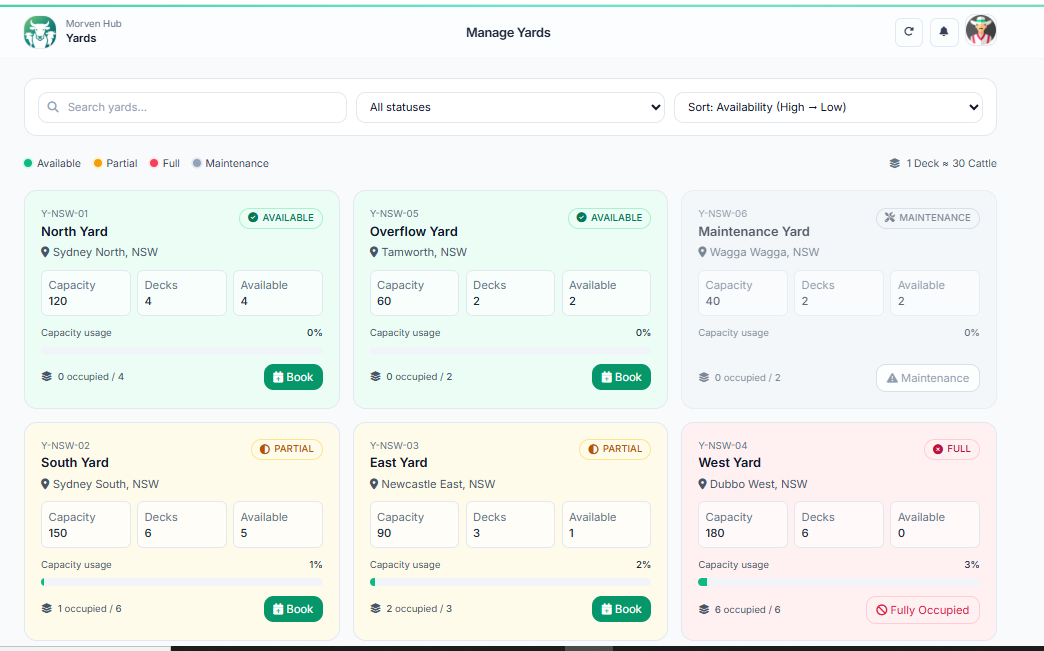Click the AVAILABLE badge on Overflow Yard

[x=609, y=218]
